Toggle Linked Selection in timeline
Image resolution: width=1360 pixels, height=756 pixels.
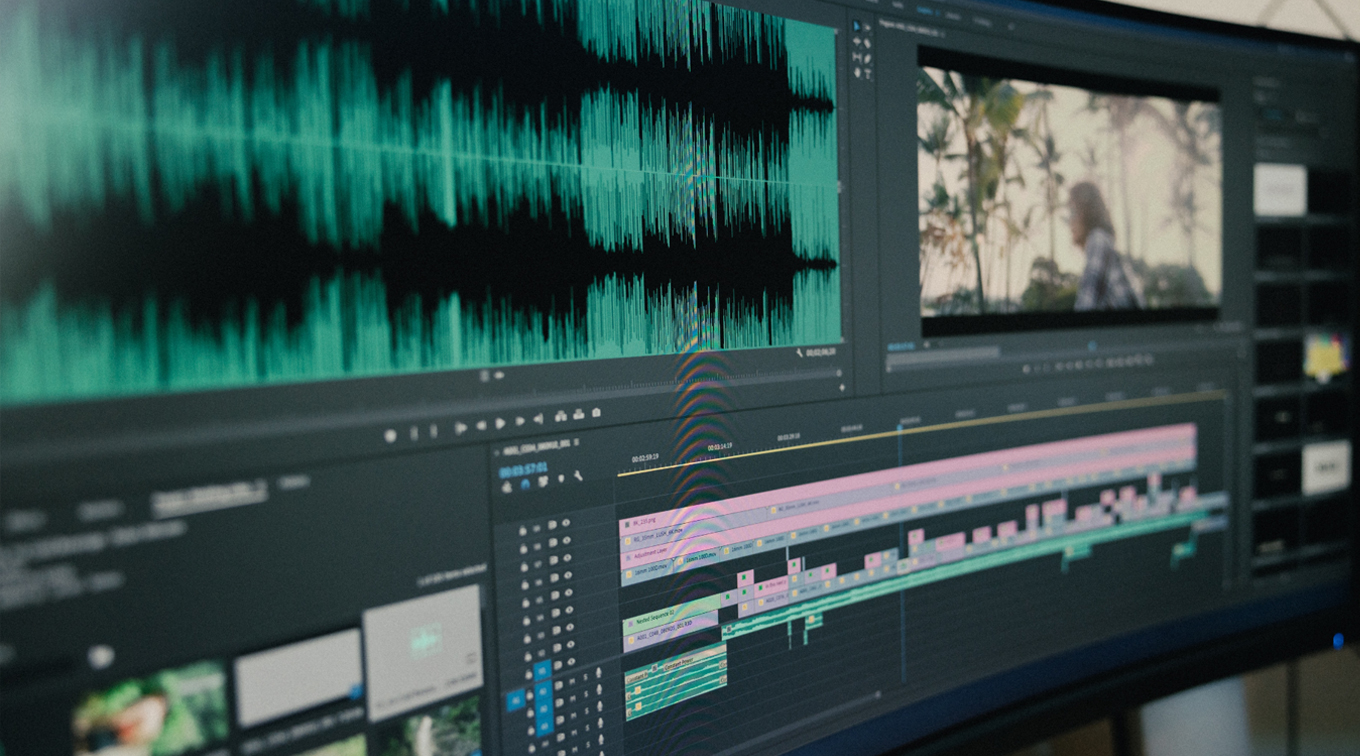(543, 481)
